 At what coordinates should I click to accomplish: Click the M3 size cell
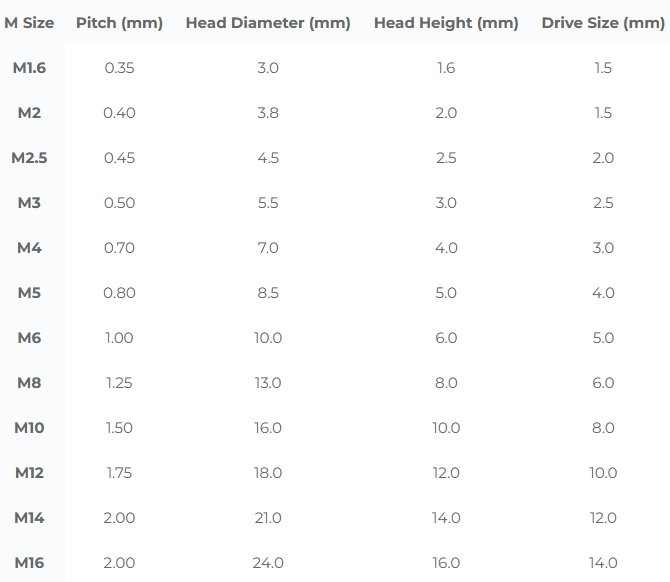point(29,203)
